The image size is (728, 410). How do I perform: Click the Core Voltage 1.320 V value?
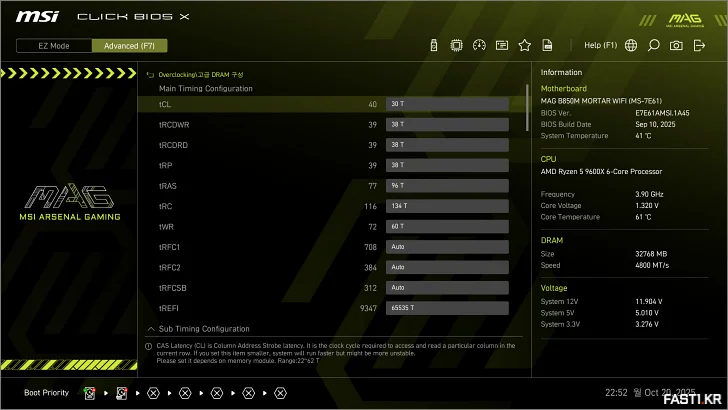(x=647, y=206)
